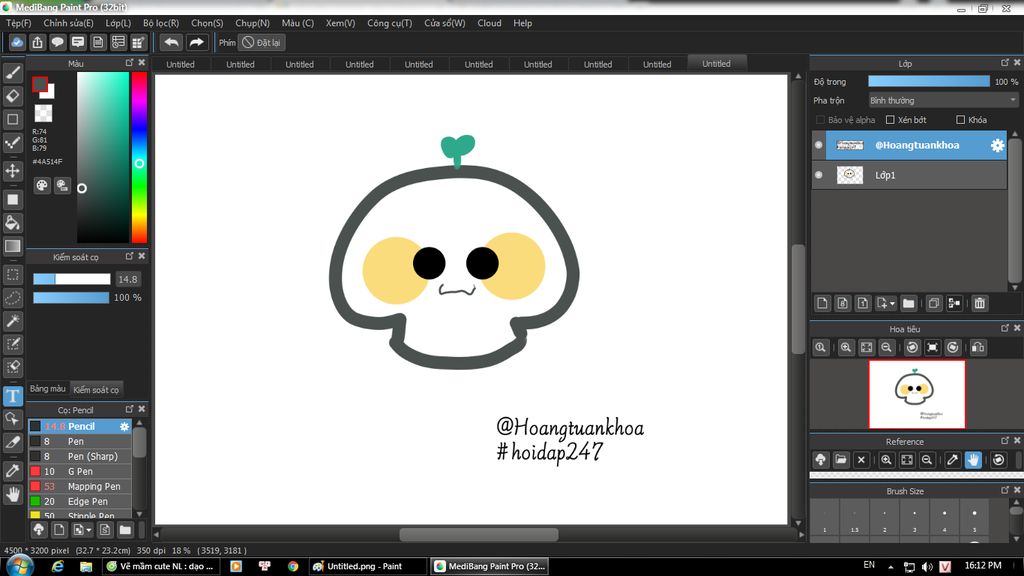Show hidden icons in system tray
1024x576 pixels.
pos(891,566)
